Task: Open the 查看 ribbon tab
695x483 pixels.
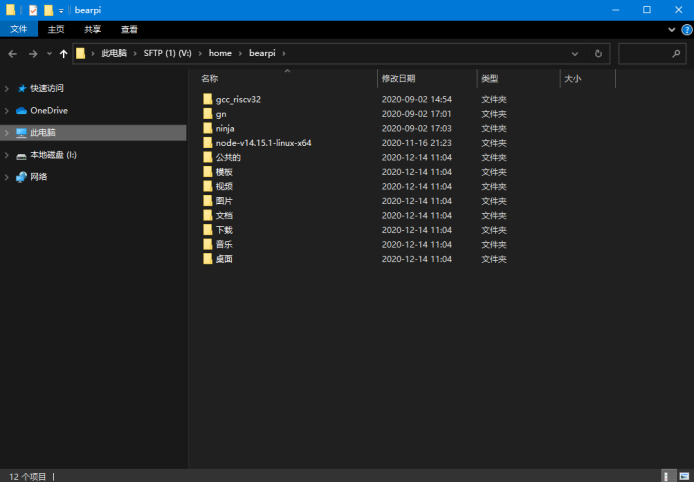Action: click(x=129, y=29)
